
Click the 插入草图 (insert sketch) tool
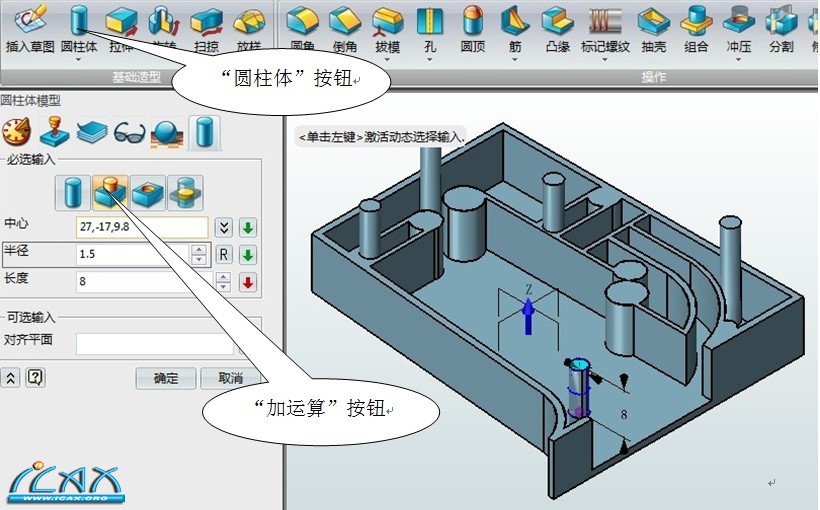pos(30,28)
